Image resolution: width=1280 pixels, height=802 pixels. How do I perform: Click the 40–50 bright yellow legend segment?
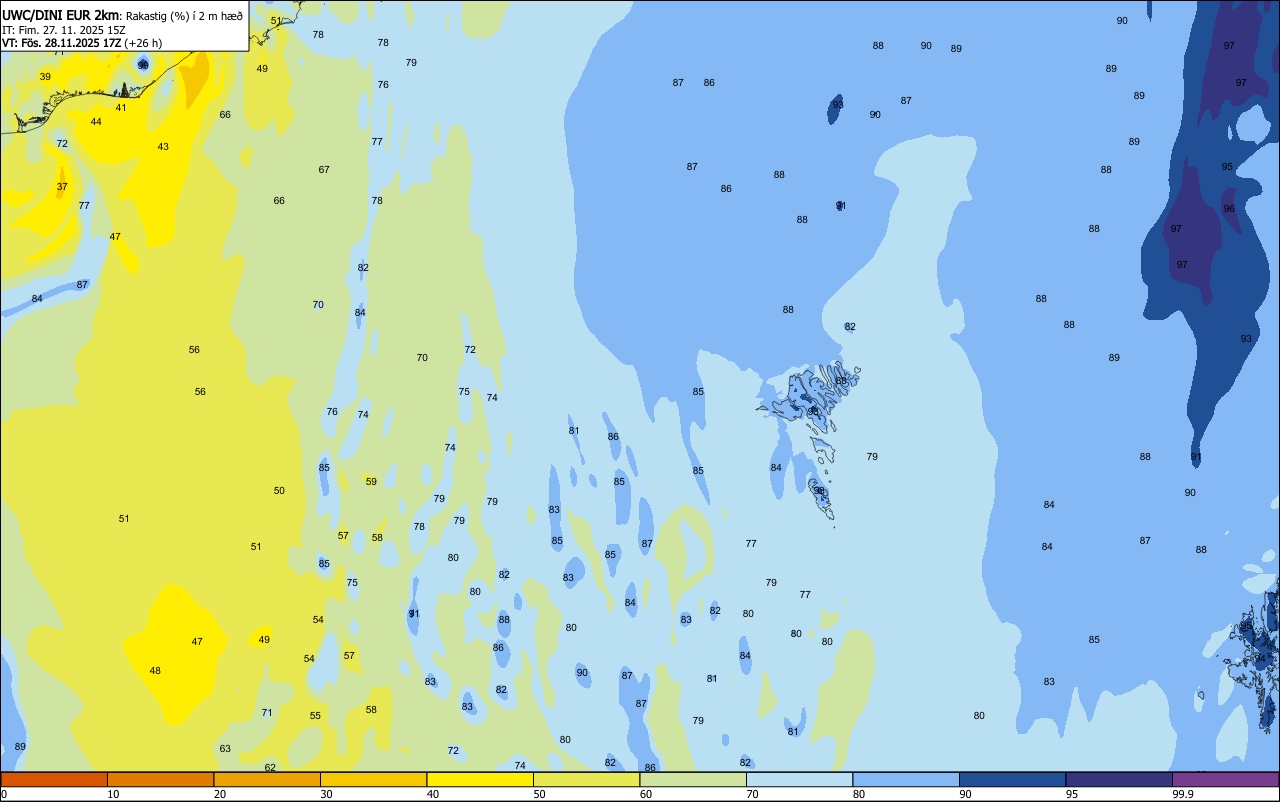[480, 779]
